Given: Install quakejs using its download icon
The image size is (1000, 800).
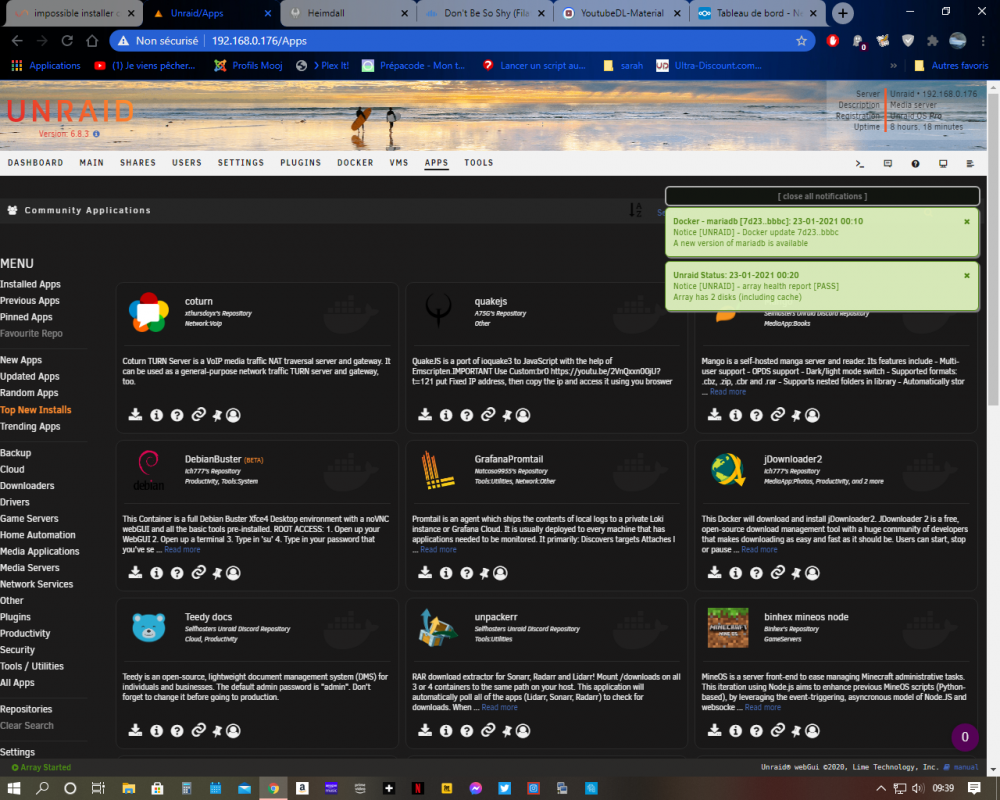Looking at the screenshot, I should tap(425, 415).
